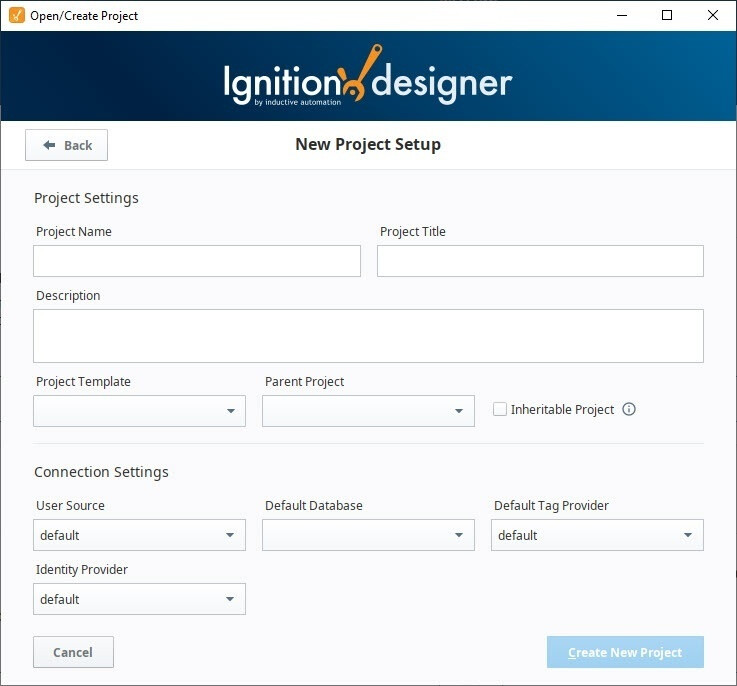Open the Identity Provider dropdown

click(139, 599)
